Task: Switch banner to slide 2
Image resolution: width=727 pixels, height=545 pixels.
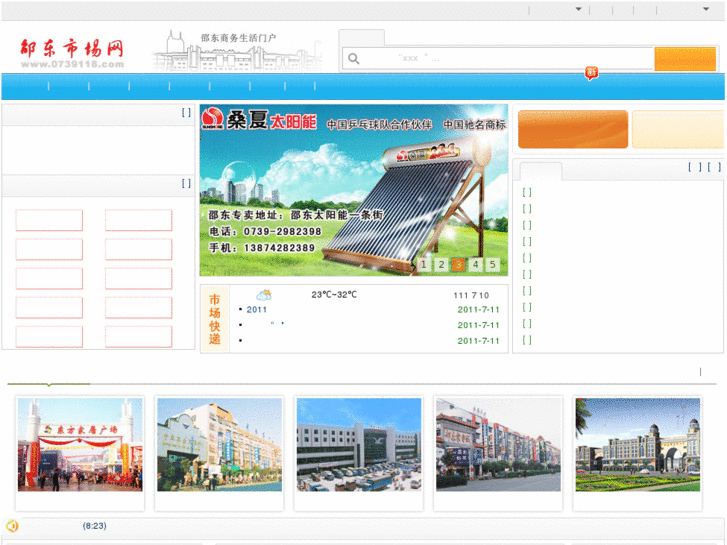Action: 441,264
